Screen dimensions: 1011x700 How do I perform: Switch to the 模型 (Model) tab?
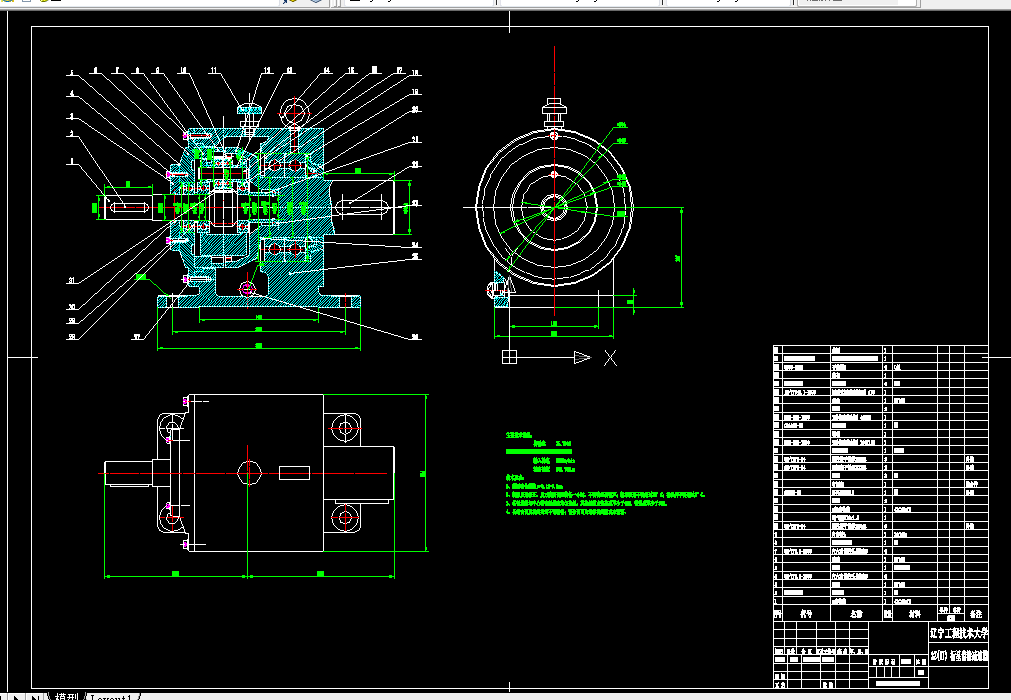[x=67, y=697]
